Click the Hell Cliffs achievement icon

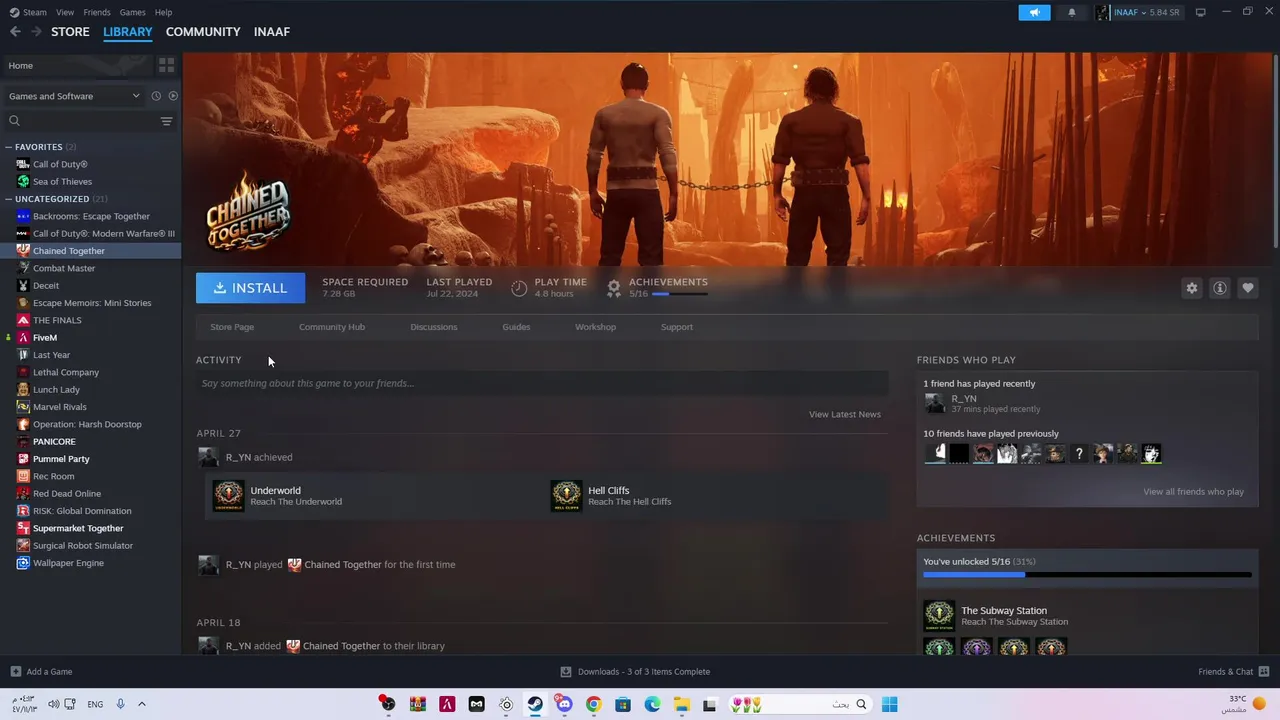point(566,496)
